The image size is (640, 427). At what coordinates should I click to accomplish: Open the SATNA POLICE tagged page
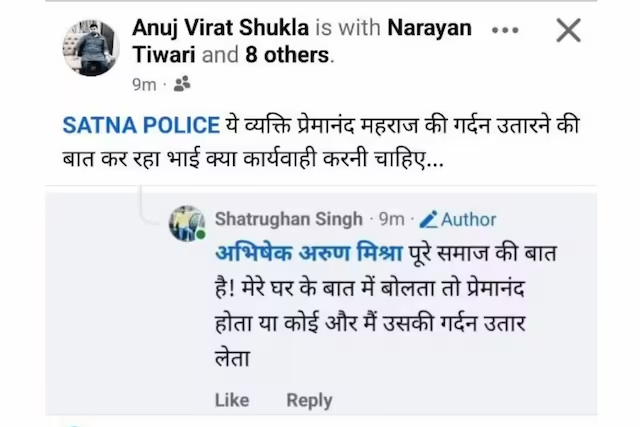(x=141, y=126)
